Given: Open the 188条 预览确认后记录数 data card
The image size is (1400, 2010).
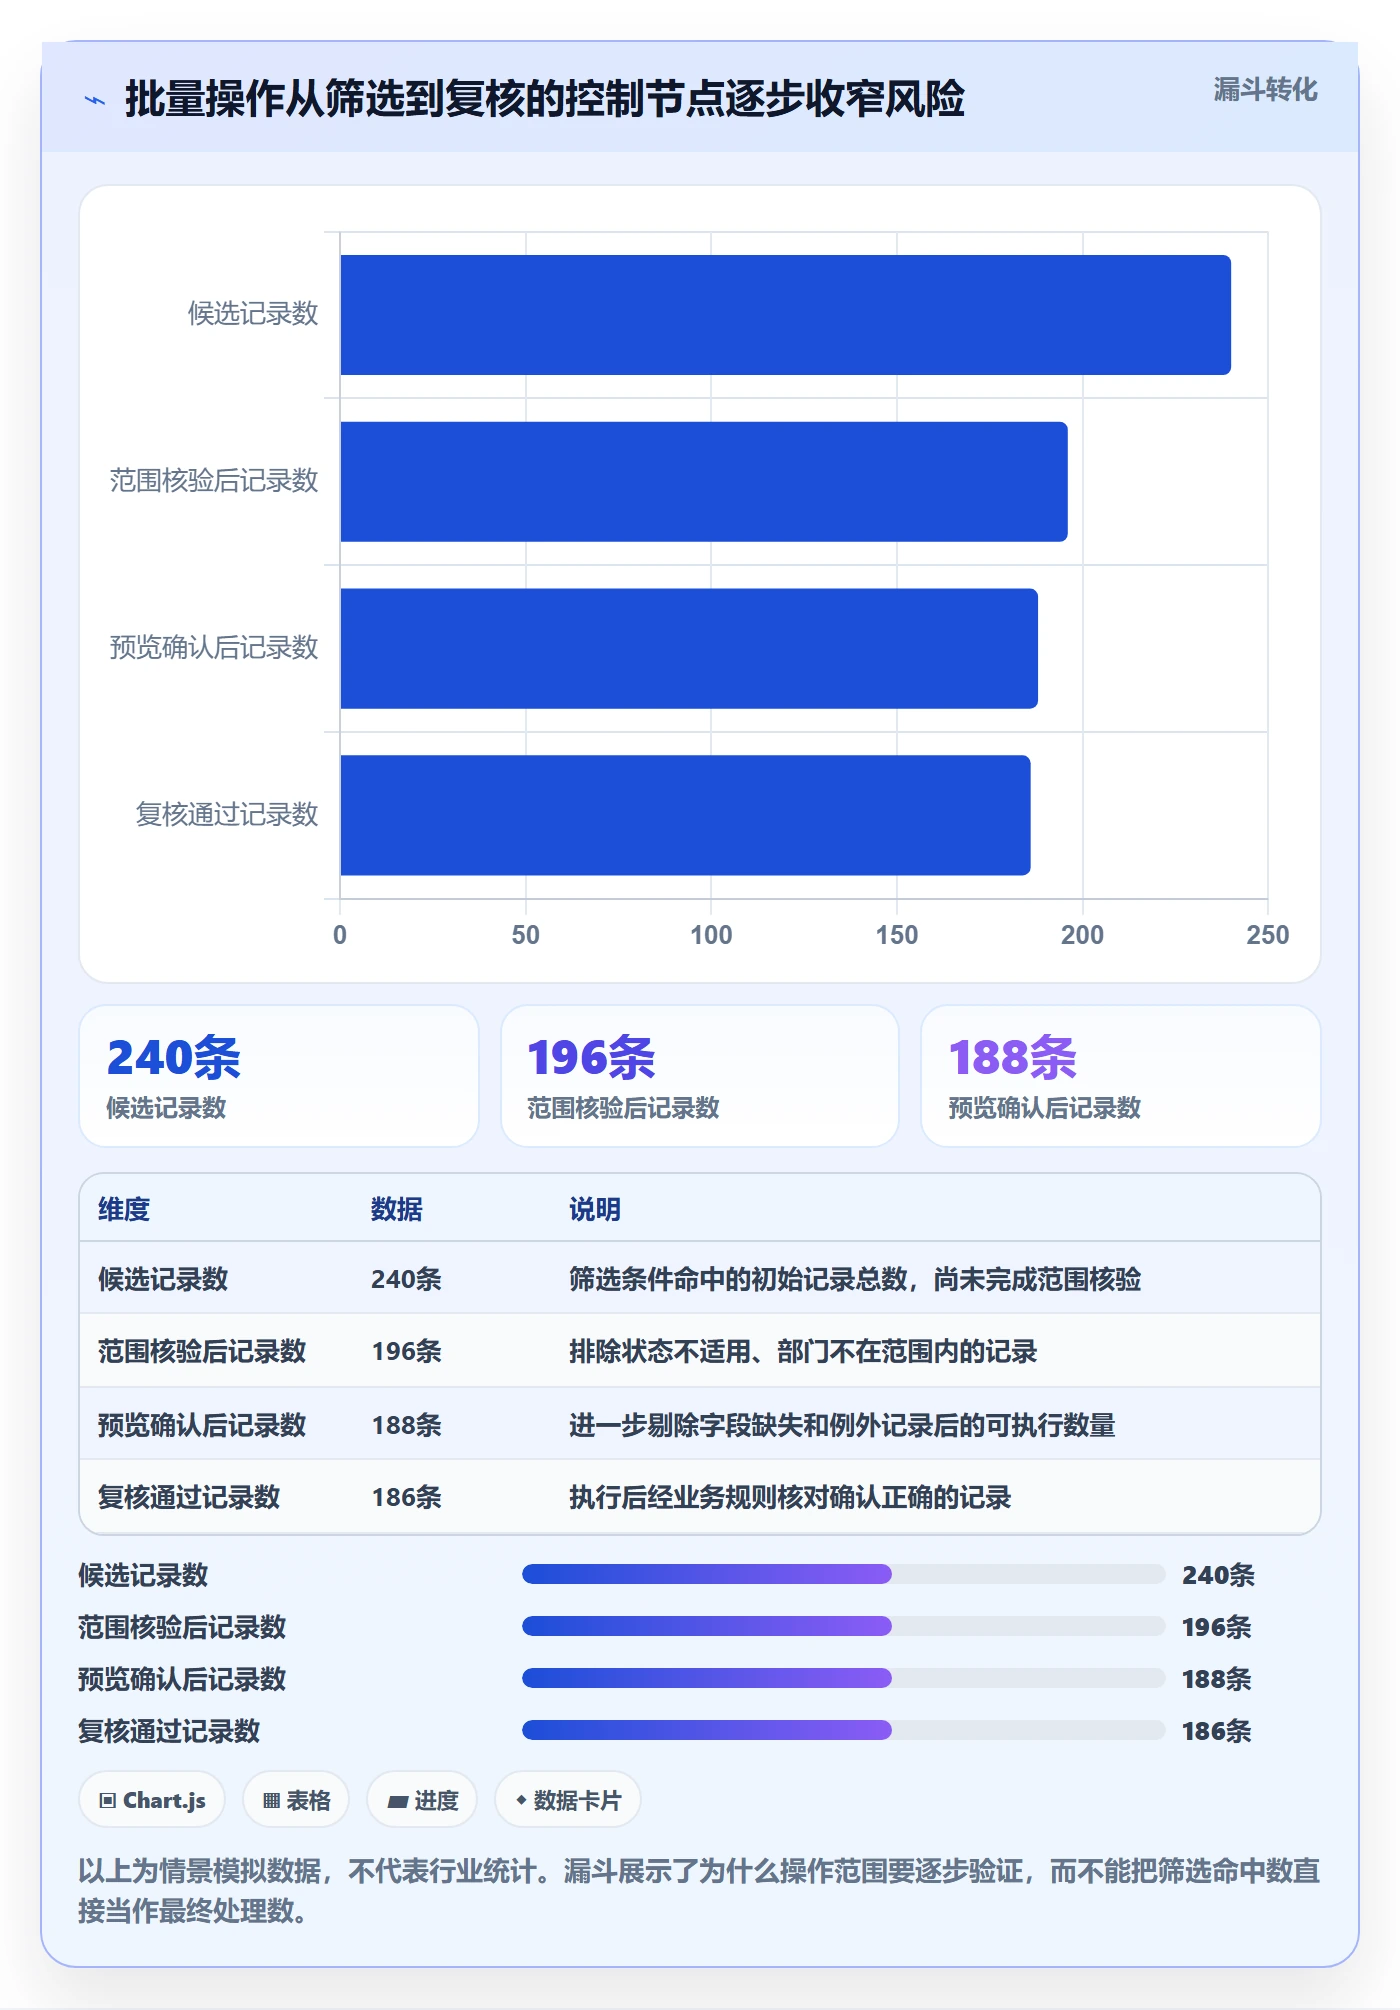Looking at the screenshot, I should (x=1120, y=1076).
